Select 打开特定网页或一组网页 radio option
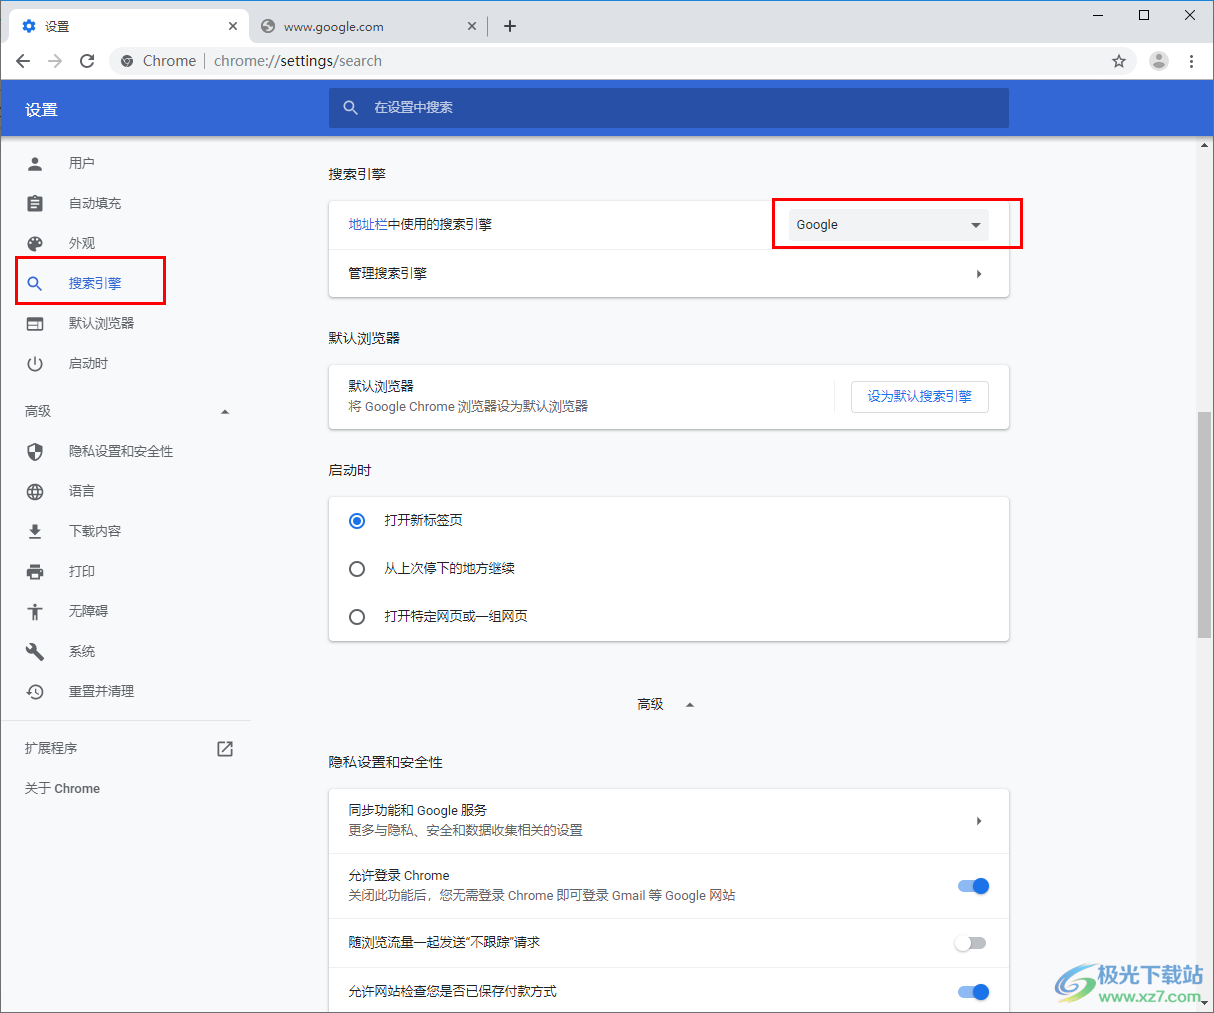Screen dimensions: 1214x1013 [x=357, y=617]
